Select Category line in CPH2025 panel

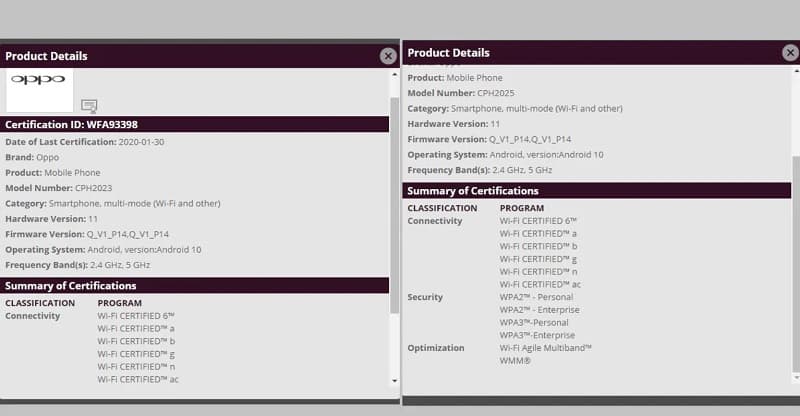pyautogui.click(x=515, y=108)
